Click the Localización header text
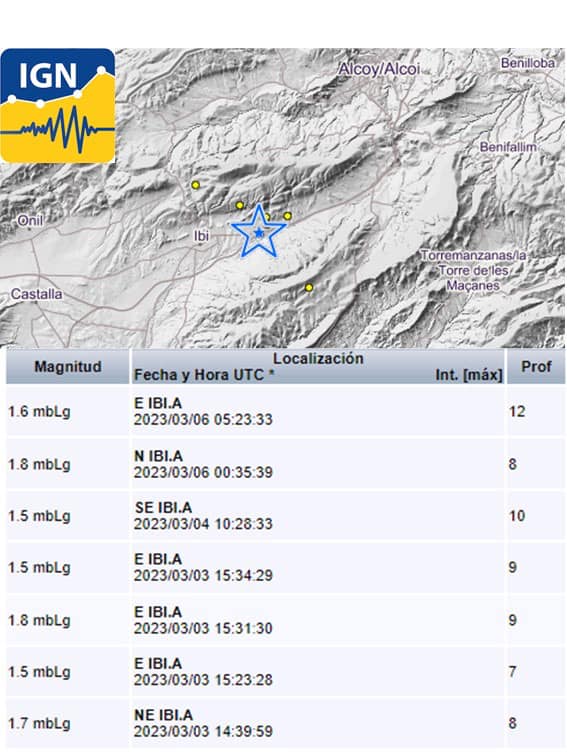Screen dimensions: 567x756 [318, 358]
